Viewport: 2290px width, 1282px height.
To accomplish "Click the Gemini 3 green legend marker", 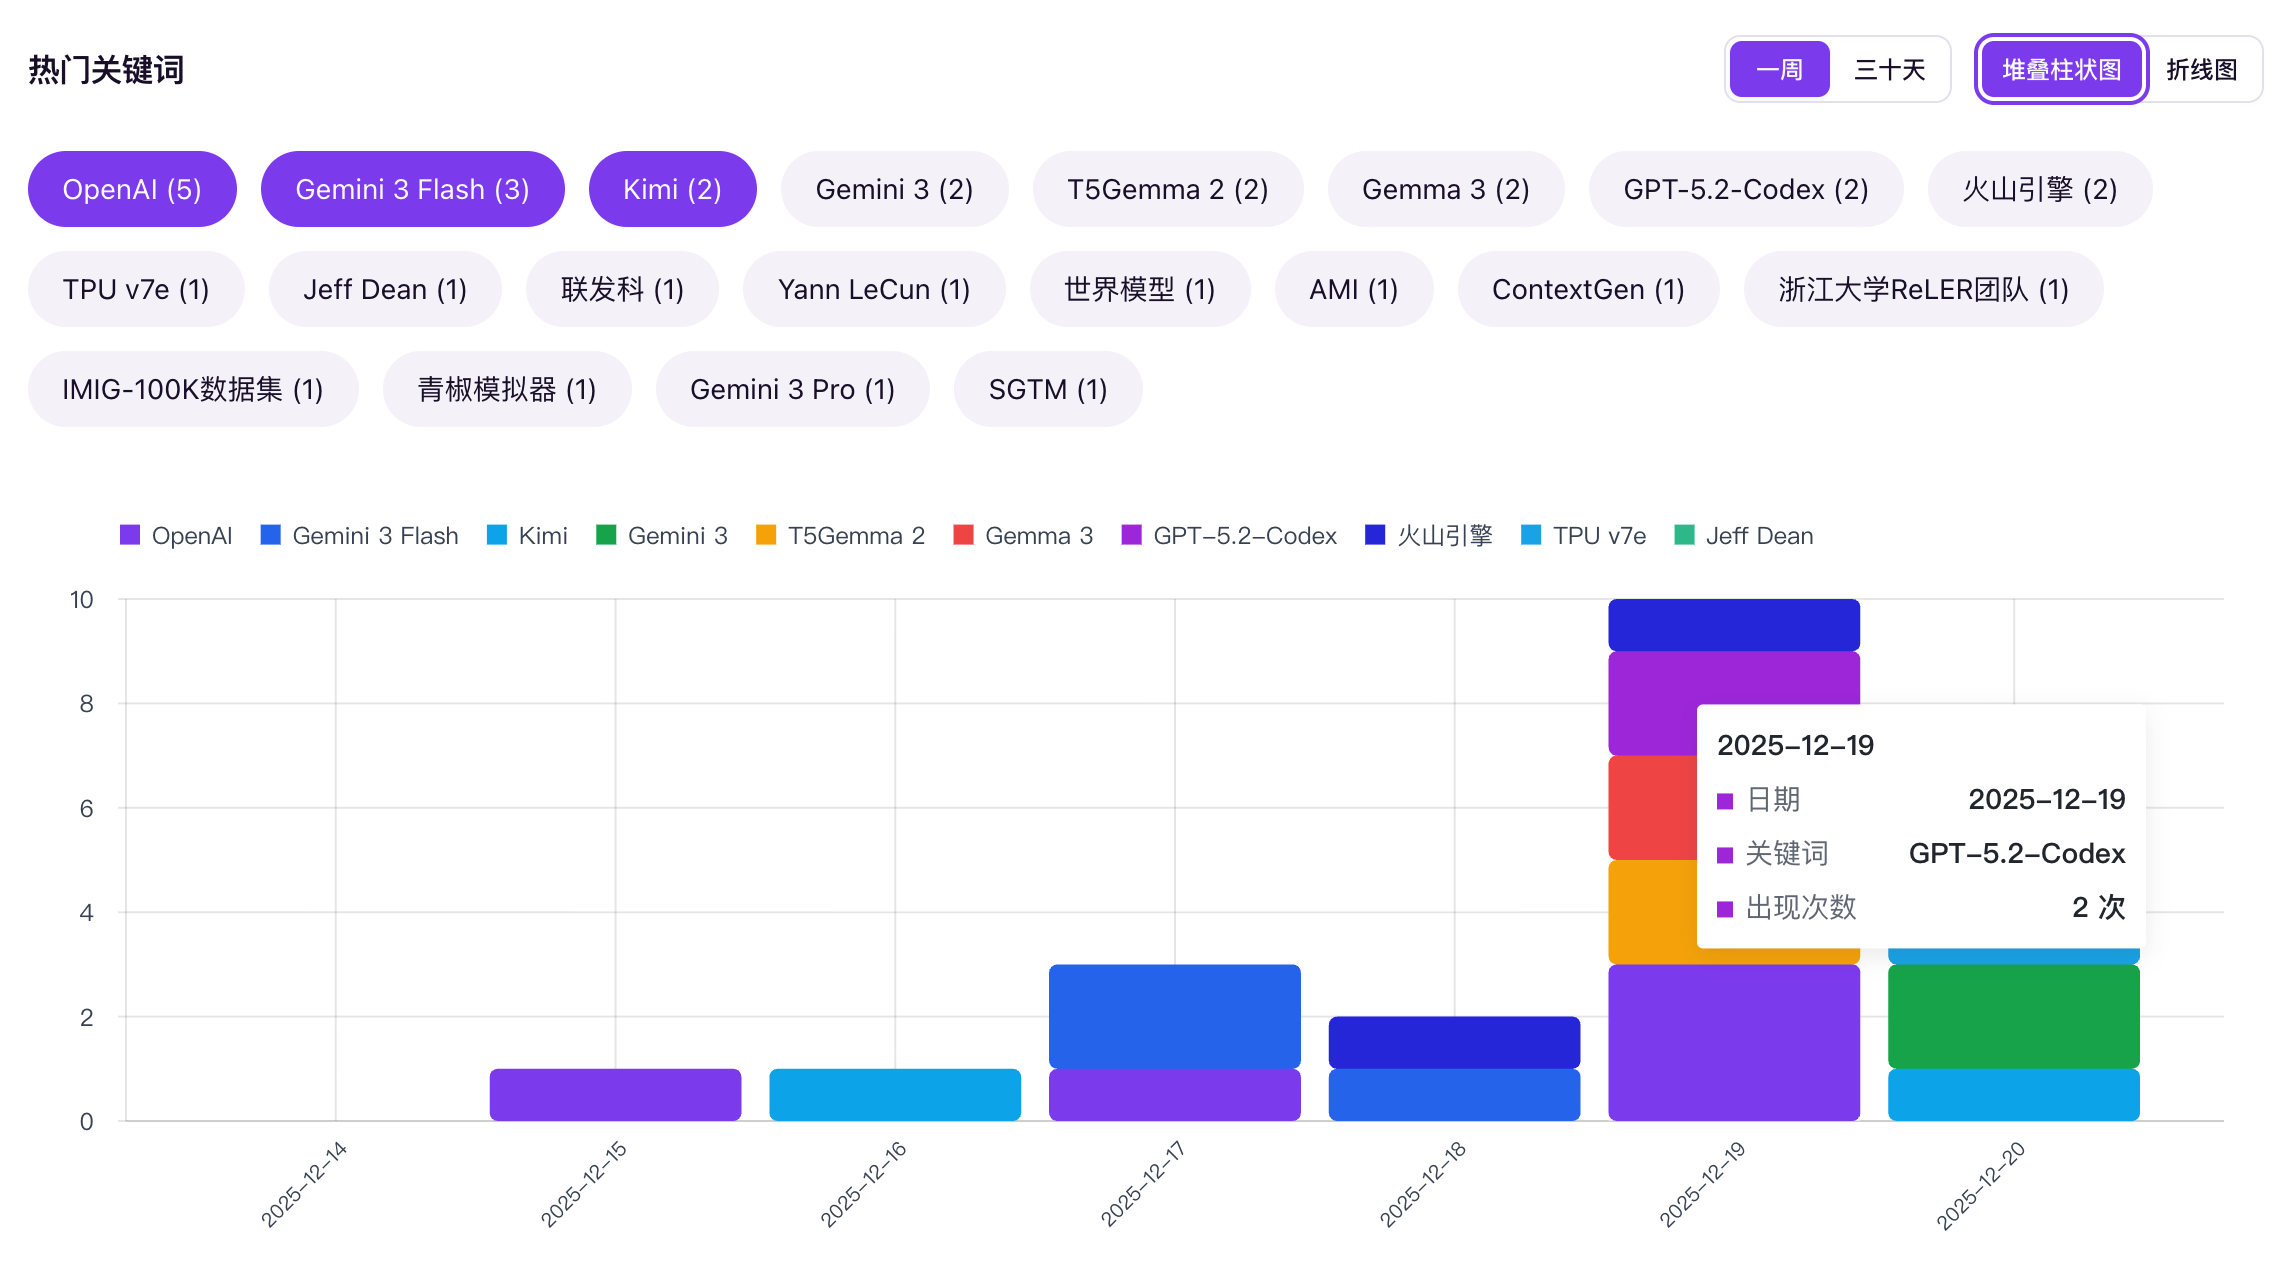I will tap(606, 535).
